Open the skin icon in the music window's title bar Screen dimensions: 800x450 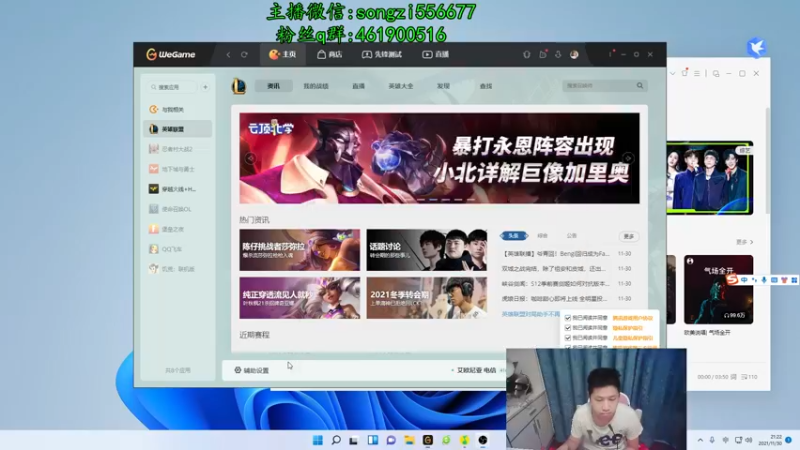click(685, 73)
